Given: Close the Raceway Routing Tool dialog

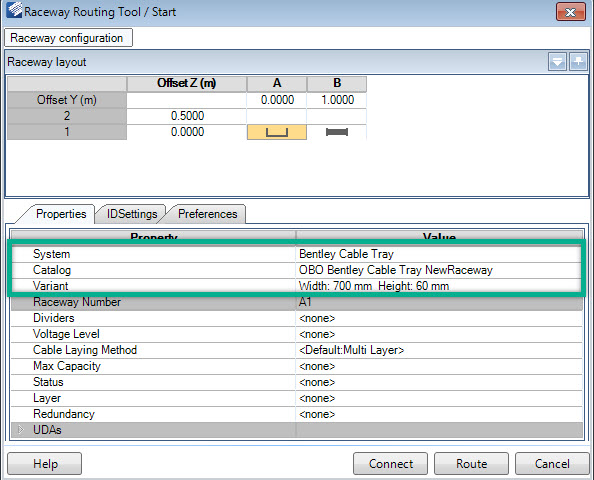Looking at the screenshot, I should (x=571, y=13).
